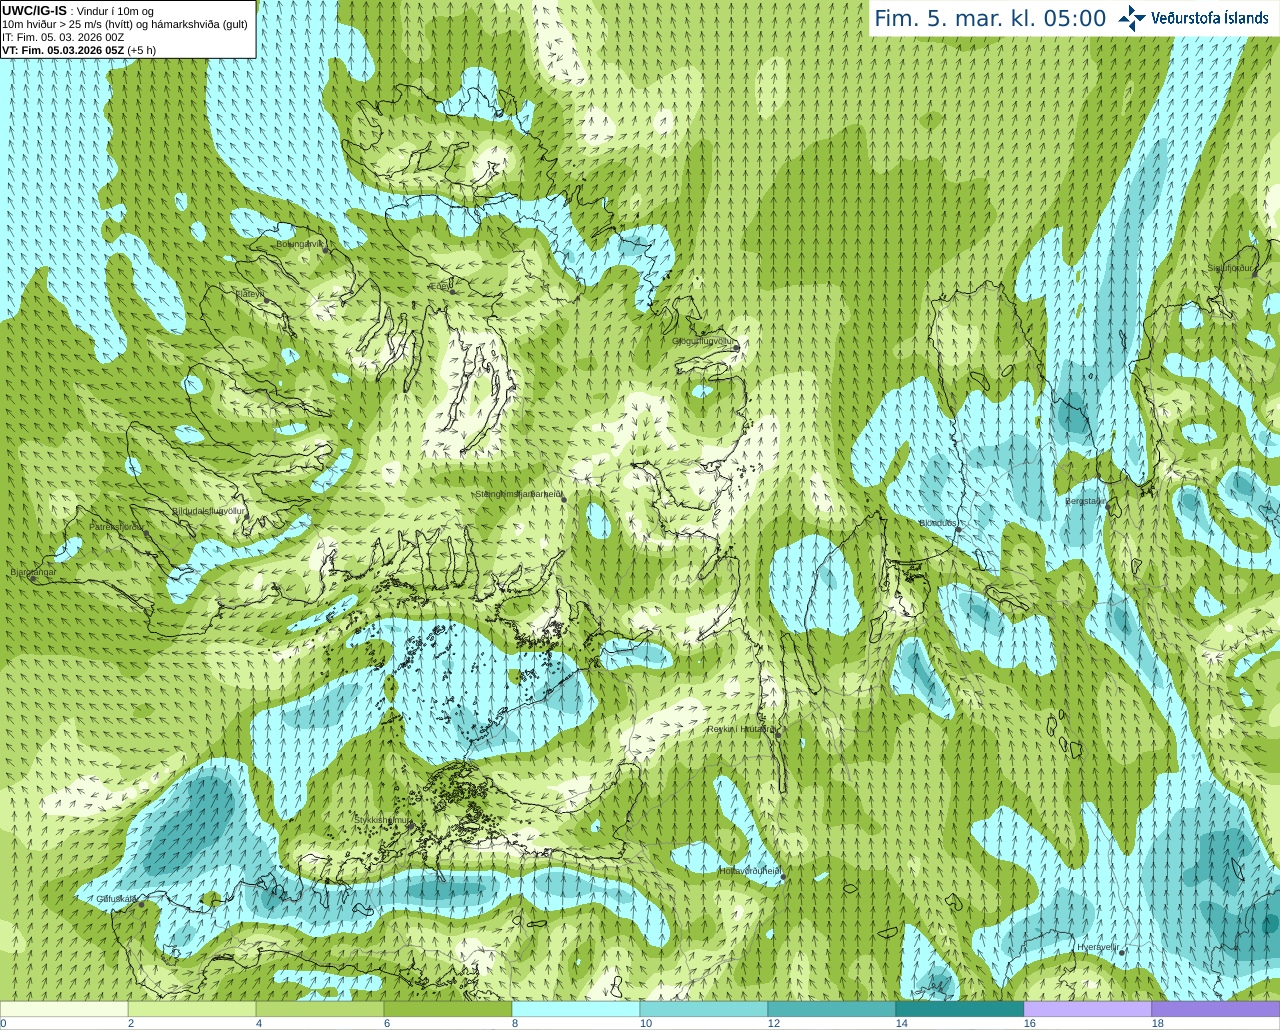Viewport: 1280px width, 1030px height.
Task: Click the 14–16 m/s dark teal swatch
Action: tap(960, 1009)
